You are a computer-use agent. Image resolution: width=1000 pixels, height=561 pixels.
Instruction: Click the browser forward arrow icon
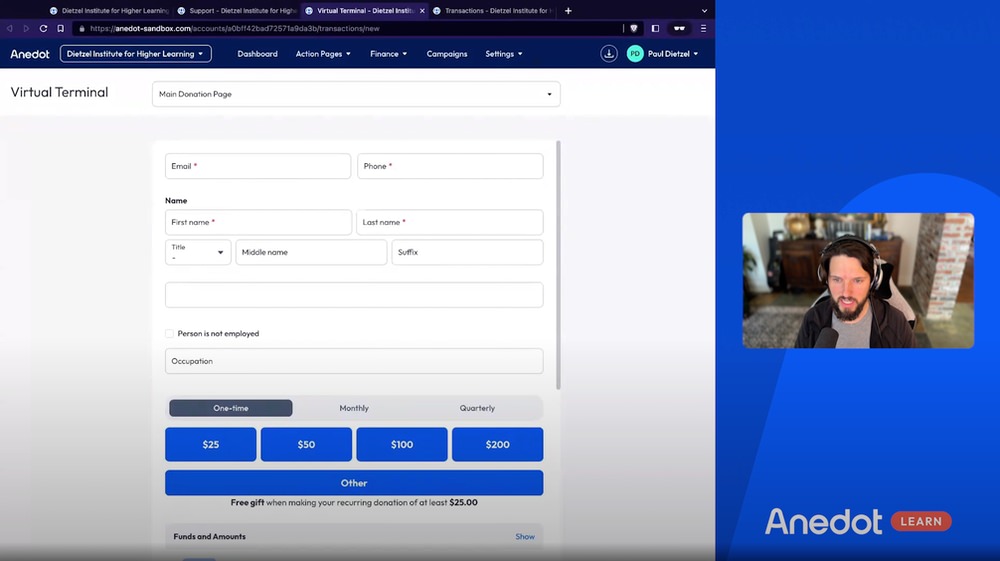[26, 28]
